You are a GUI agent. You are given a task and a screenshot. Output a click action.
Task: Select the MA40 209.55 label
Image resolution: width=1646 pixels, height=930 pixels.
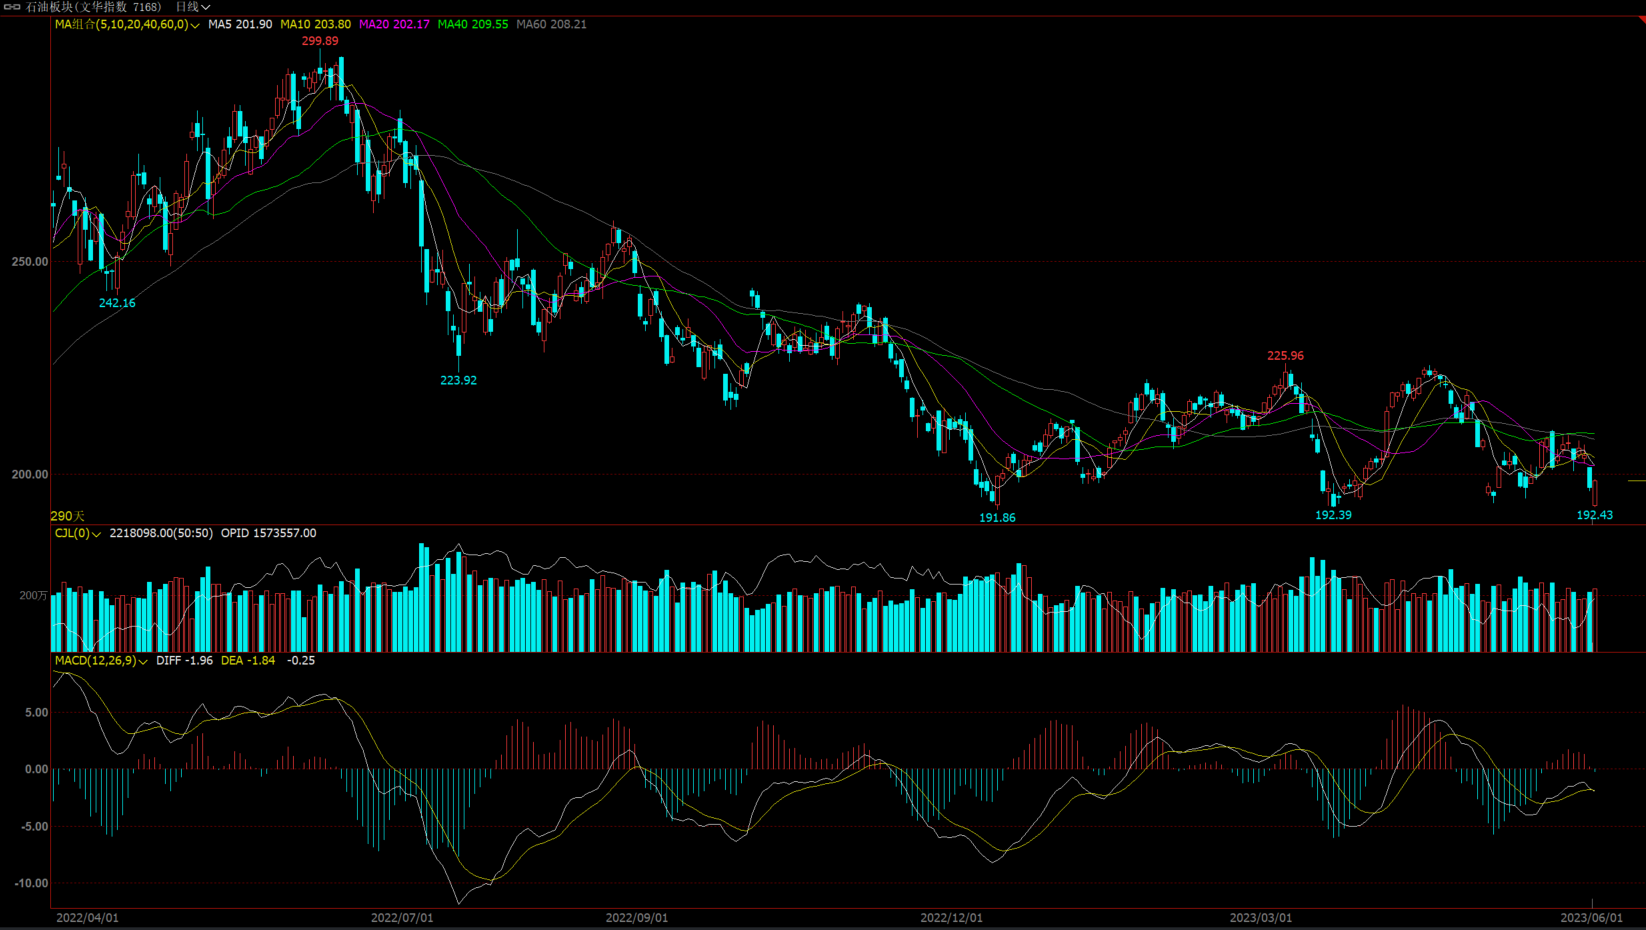coord(473,24)
